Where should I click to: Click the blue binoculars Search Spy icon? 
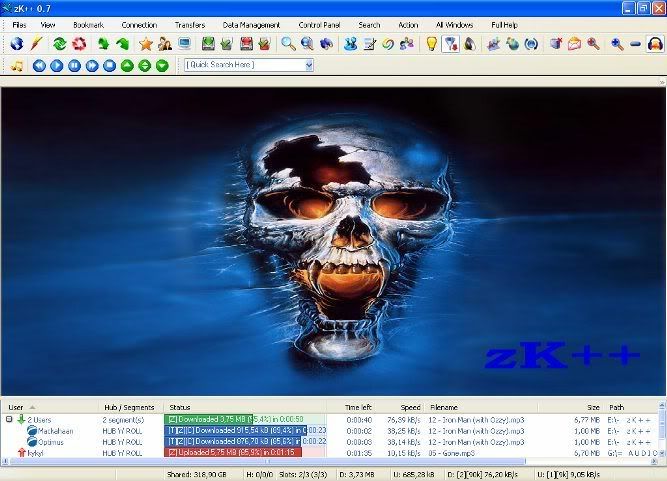click(326, 44)
